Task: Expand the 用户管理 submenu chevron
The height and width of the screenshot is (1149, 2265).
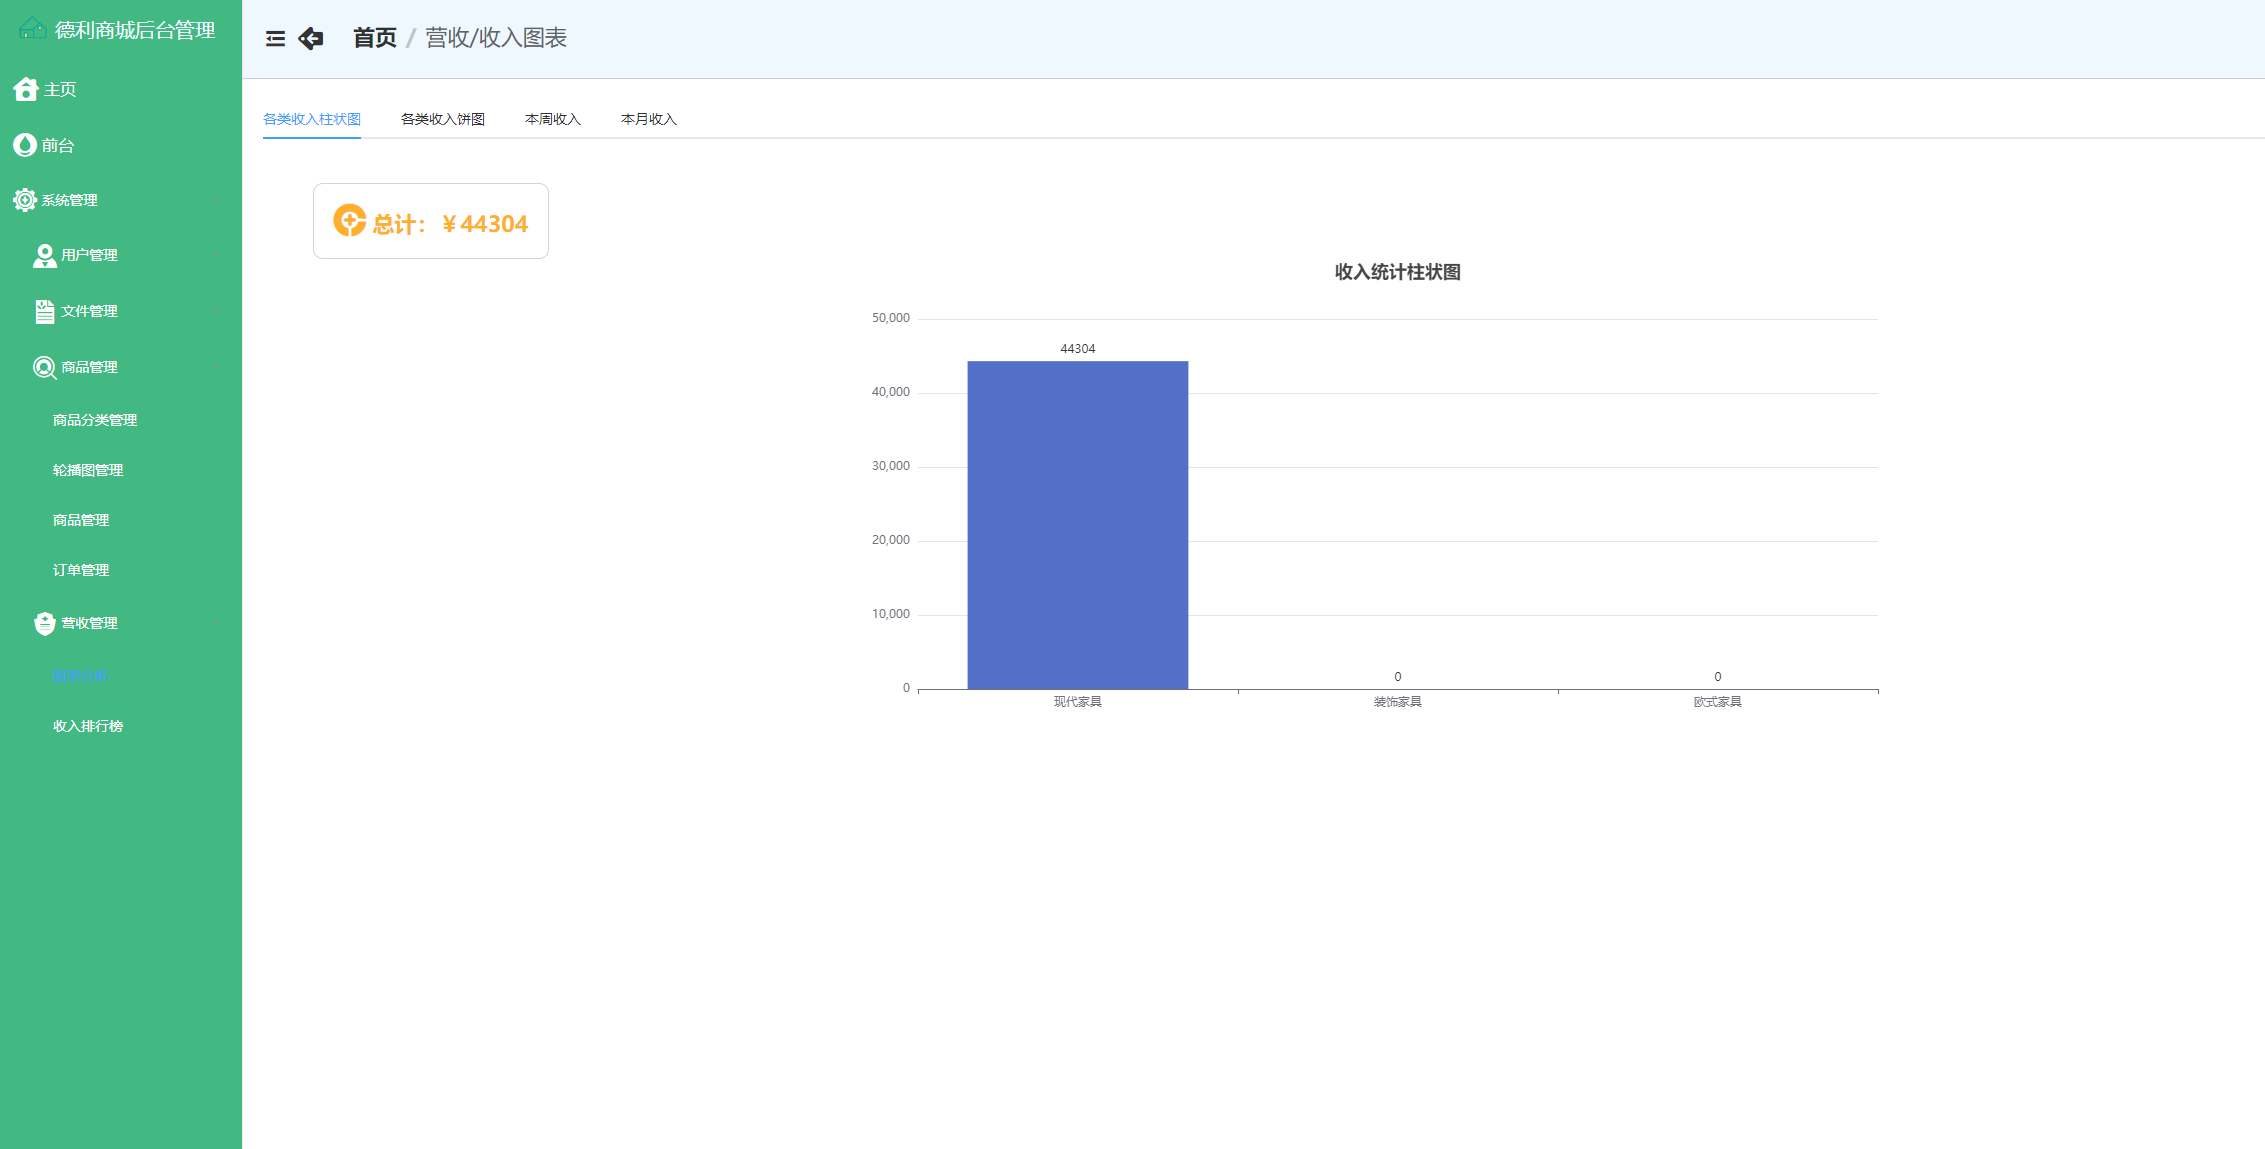Action: [x=217, y=255]
